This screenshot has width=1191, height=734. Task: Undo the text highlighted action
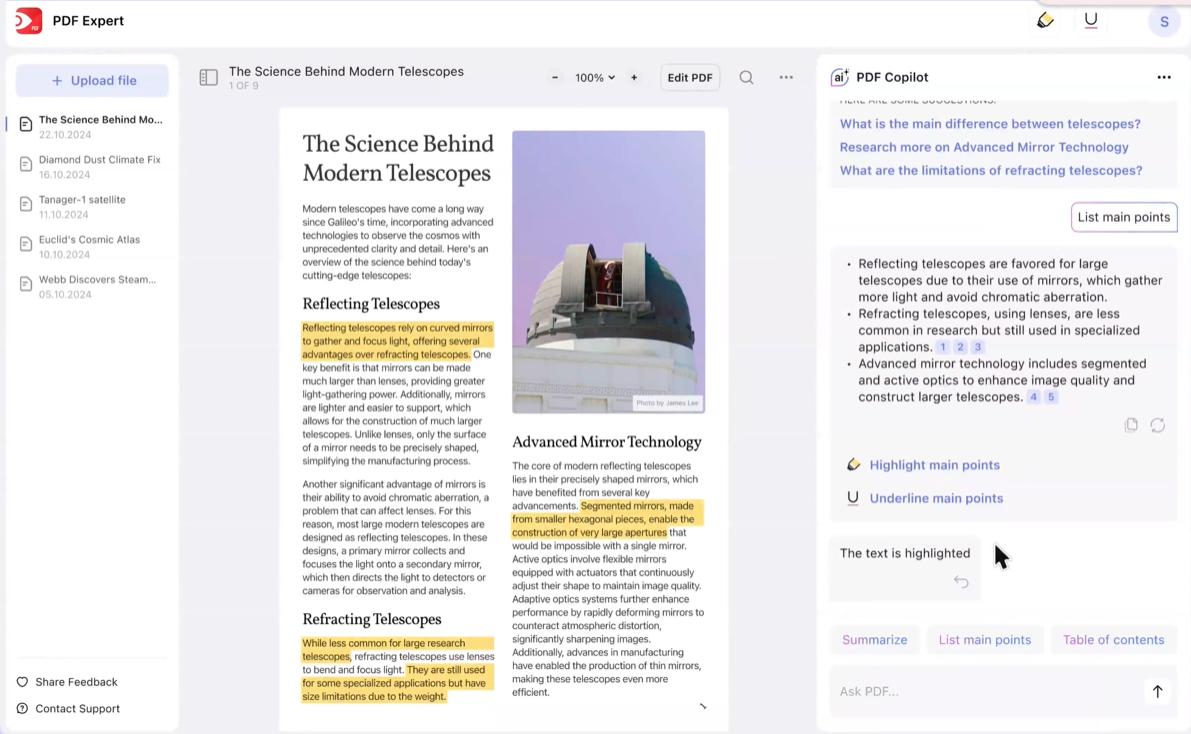pyautogui.click(x=961, y=582)
